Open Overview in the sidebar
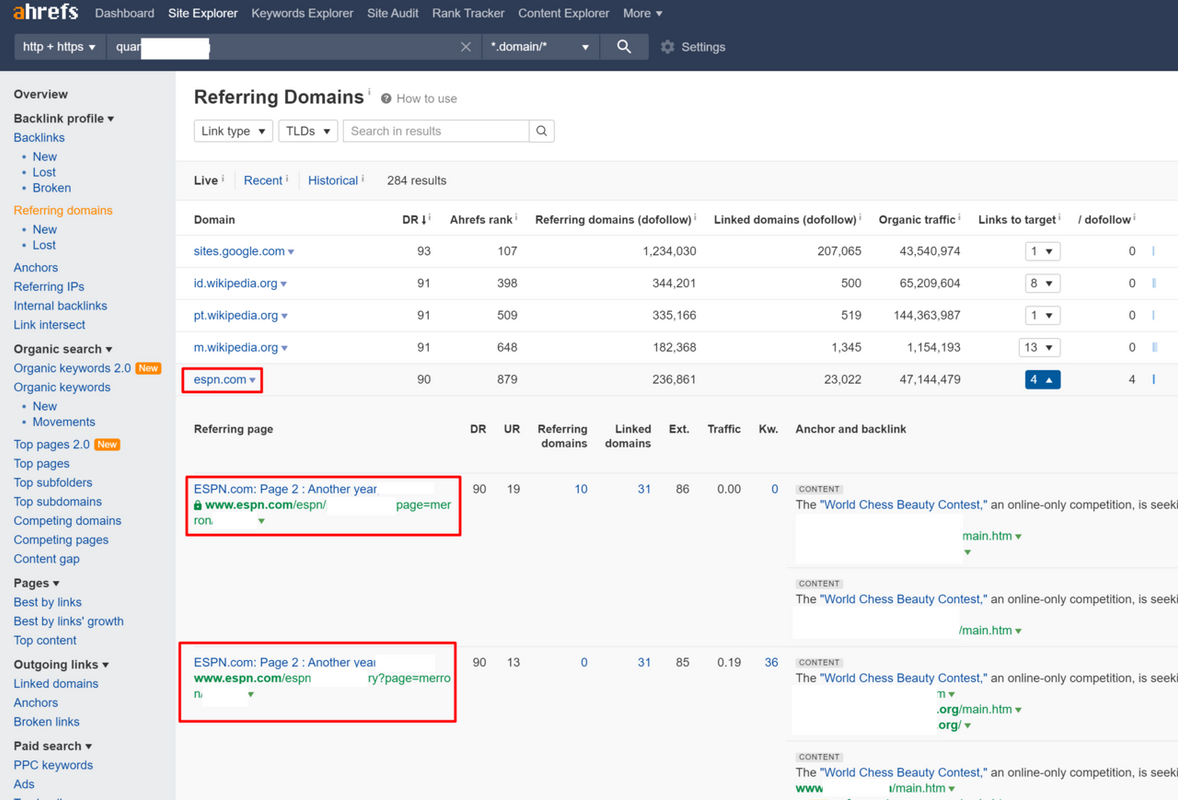1178x800 pixels. pyautogui.click(x=41, y=94)
